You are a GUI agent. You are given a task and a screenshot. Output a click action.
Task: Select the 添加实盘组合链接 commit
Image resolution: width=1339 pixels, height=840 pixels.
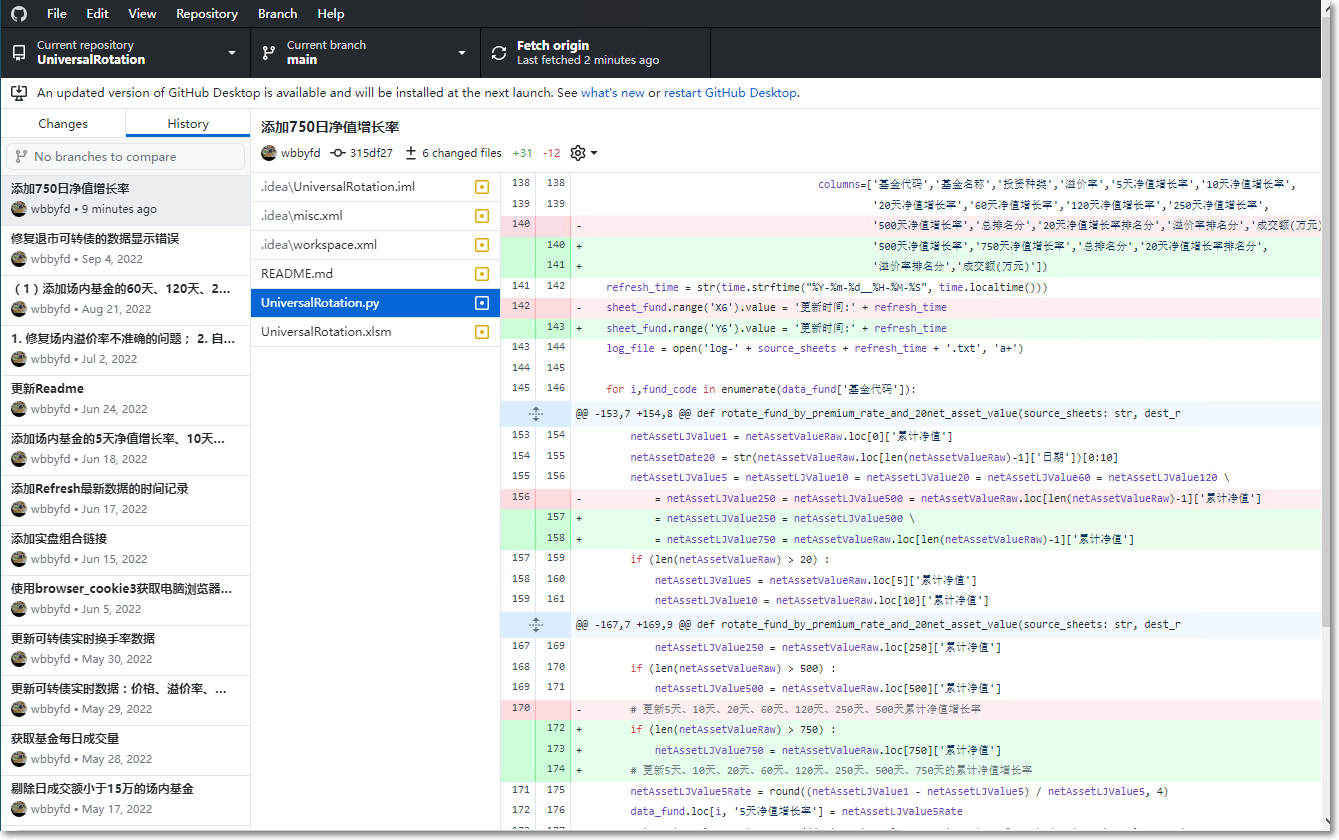point(125,548)
